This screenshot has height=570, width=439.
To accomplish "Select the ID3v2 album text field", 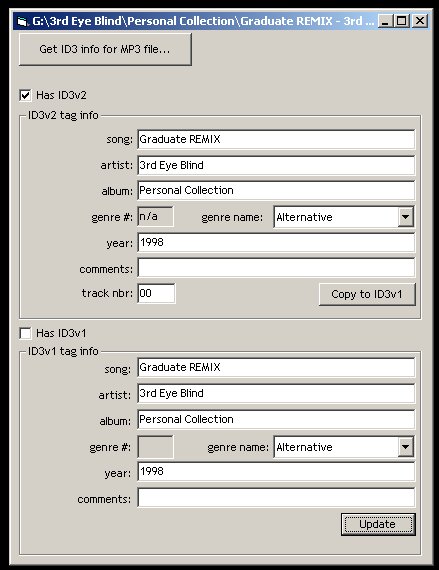I will tap(276, 190).
